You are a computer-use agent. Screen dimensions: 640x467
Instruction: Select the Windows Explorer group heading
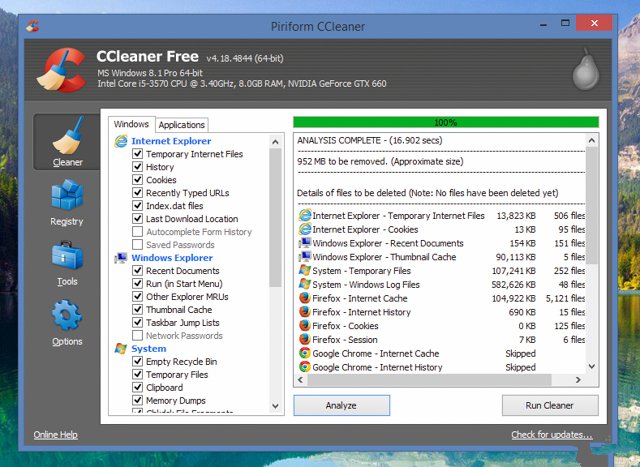tap(172, 258)
